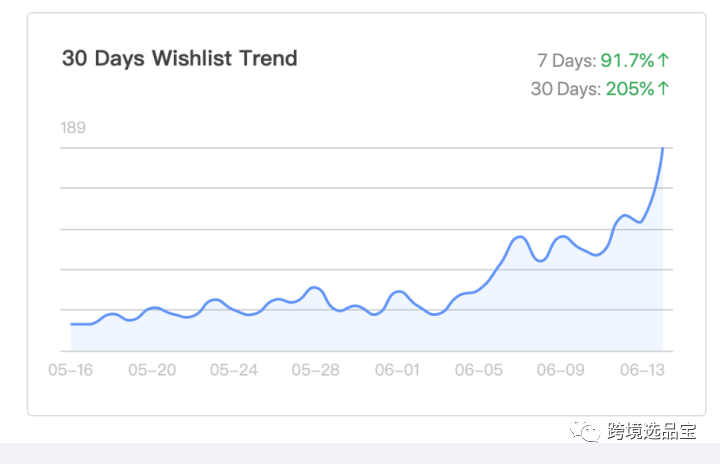Screen dimensions: 720x464
Task: Click the 06-05 date axis label
Action: pos(479,370)
